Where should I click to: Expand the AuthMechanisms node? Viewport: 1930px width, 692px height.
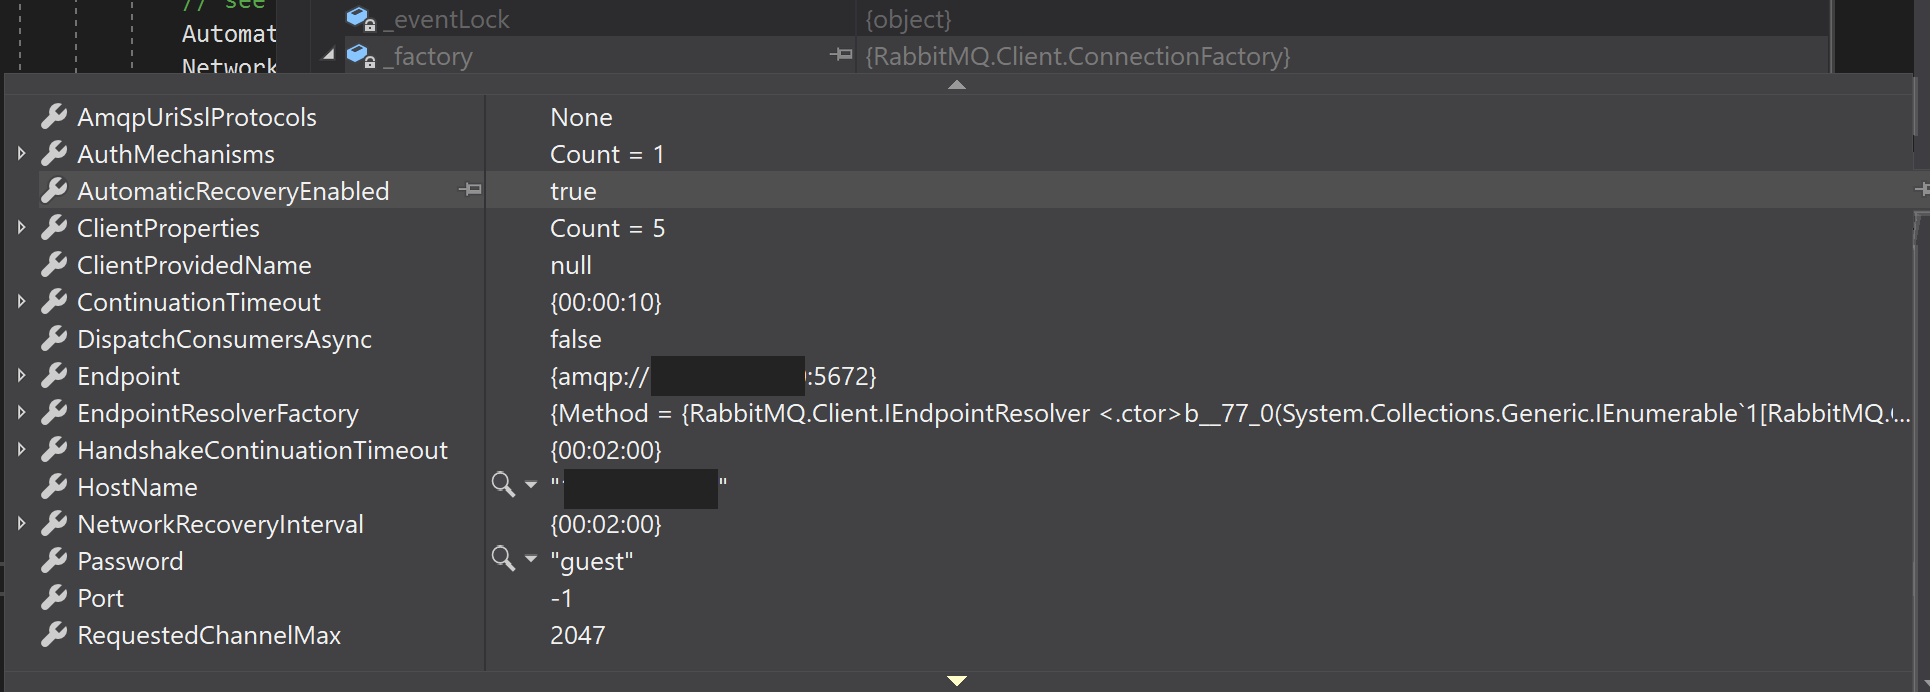pos(22,154)
